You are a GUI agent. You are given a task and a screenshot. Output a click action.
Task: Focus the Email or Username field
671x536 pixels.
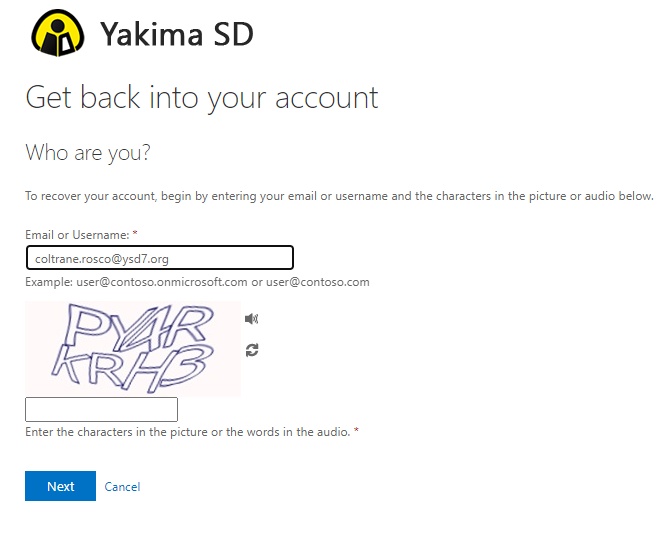(160, 258)
